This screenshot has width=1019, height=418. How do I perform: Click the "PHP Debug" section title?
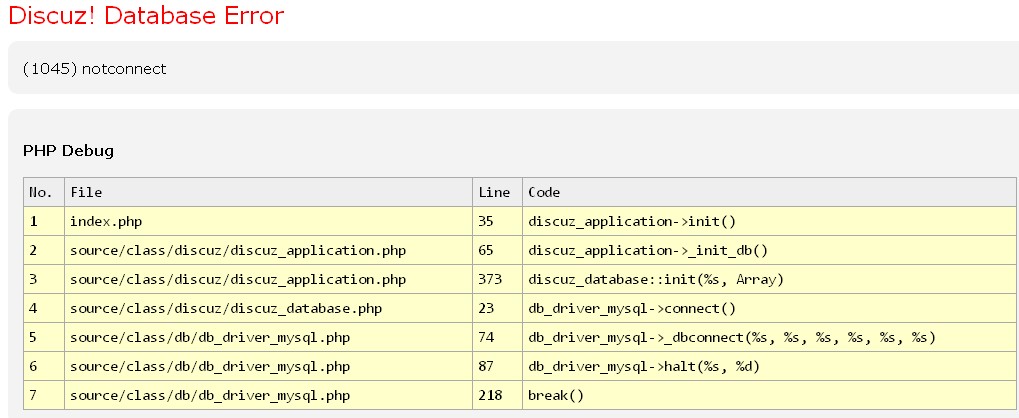coord(68,151)
